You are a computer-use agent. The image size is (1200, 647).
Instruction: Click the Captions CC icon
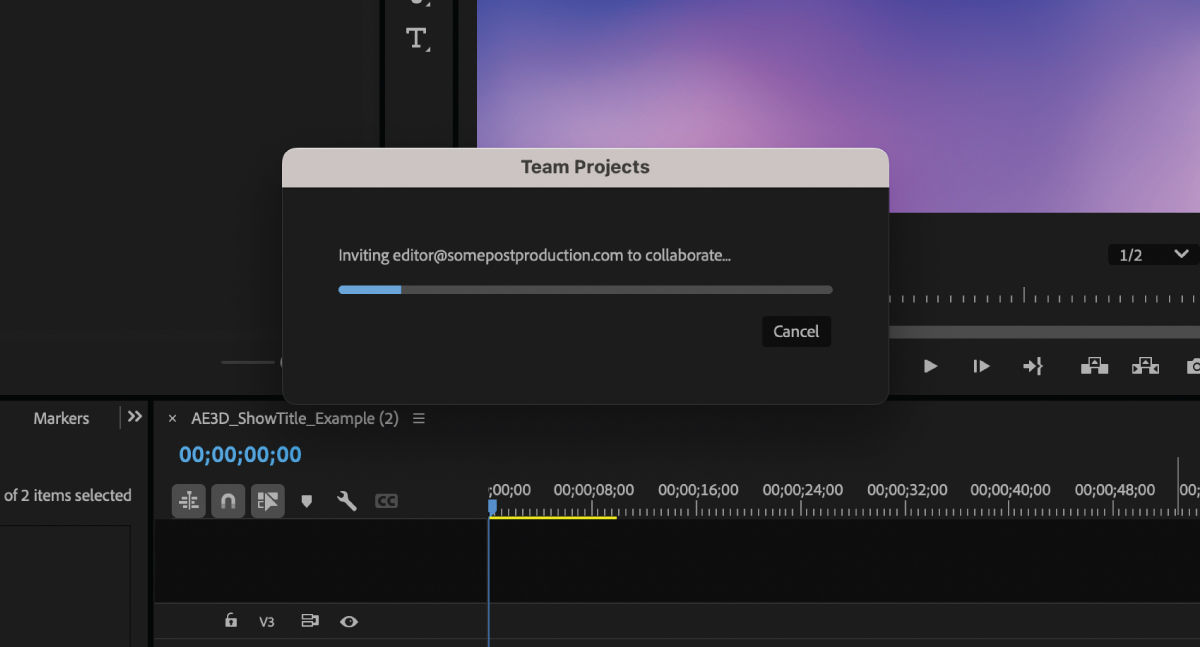click(x=386, y=501)
